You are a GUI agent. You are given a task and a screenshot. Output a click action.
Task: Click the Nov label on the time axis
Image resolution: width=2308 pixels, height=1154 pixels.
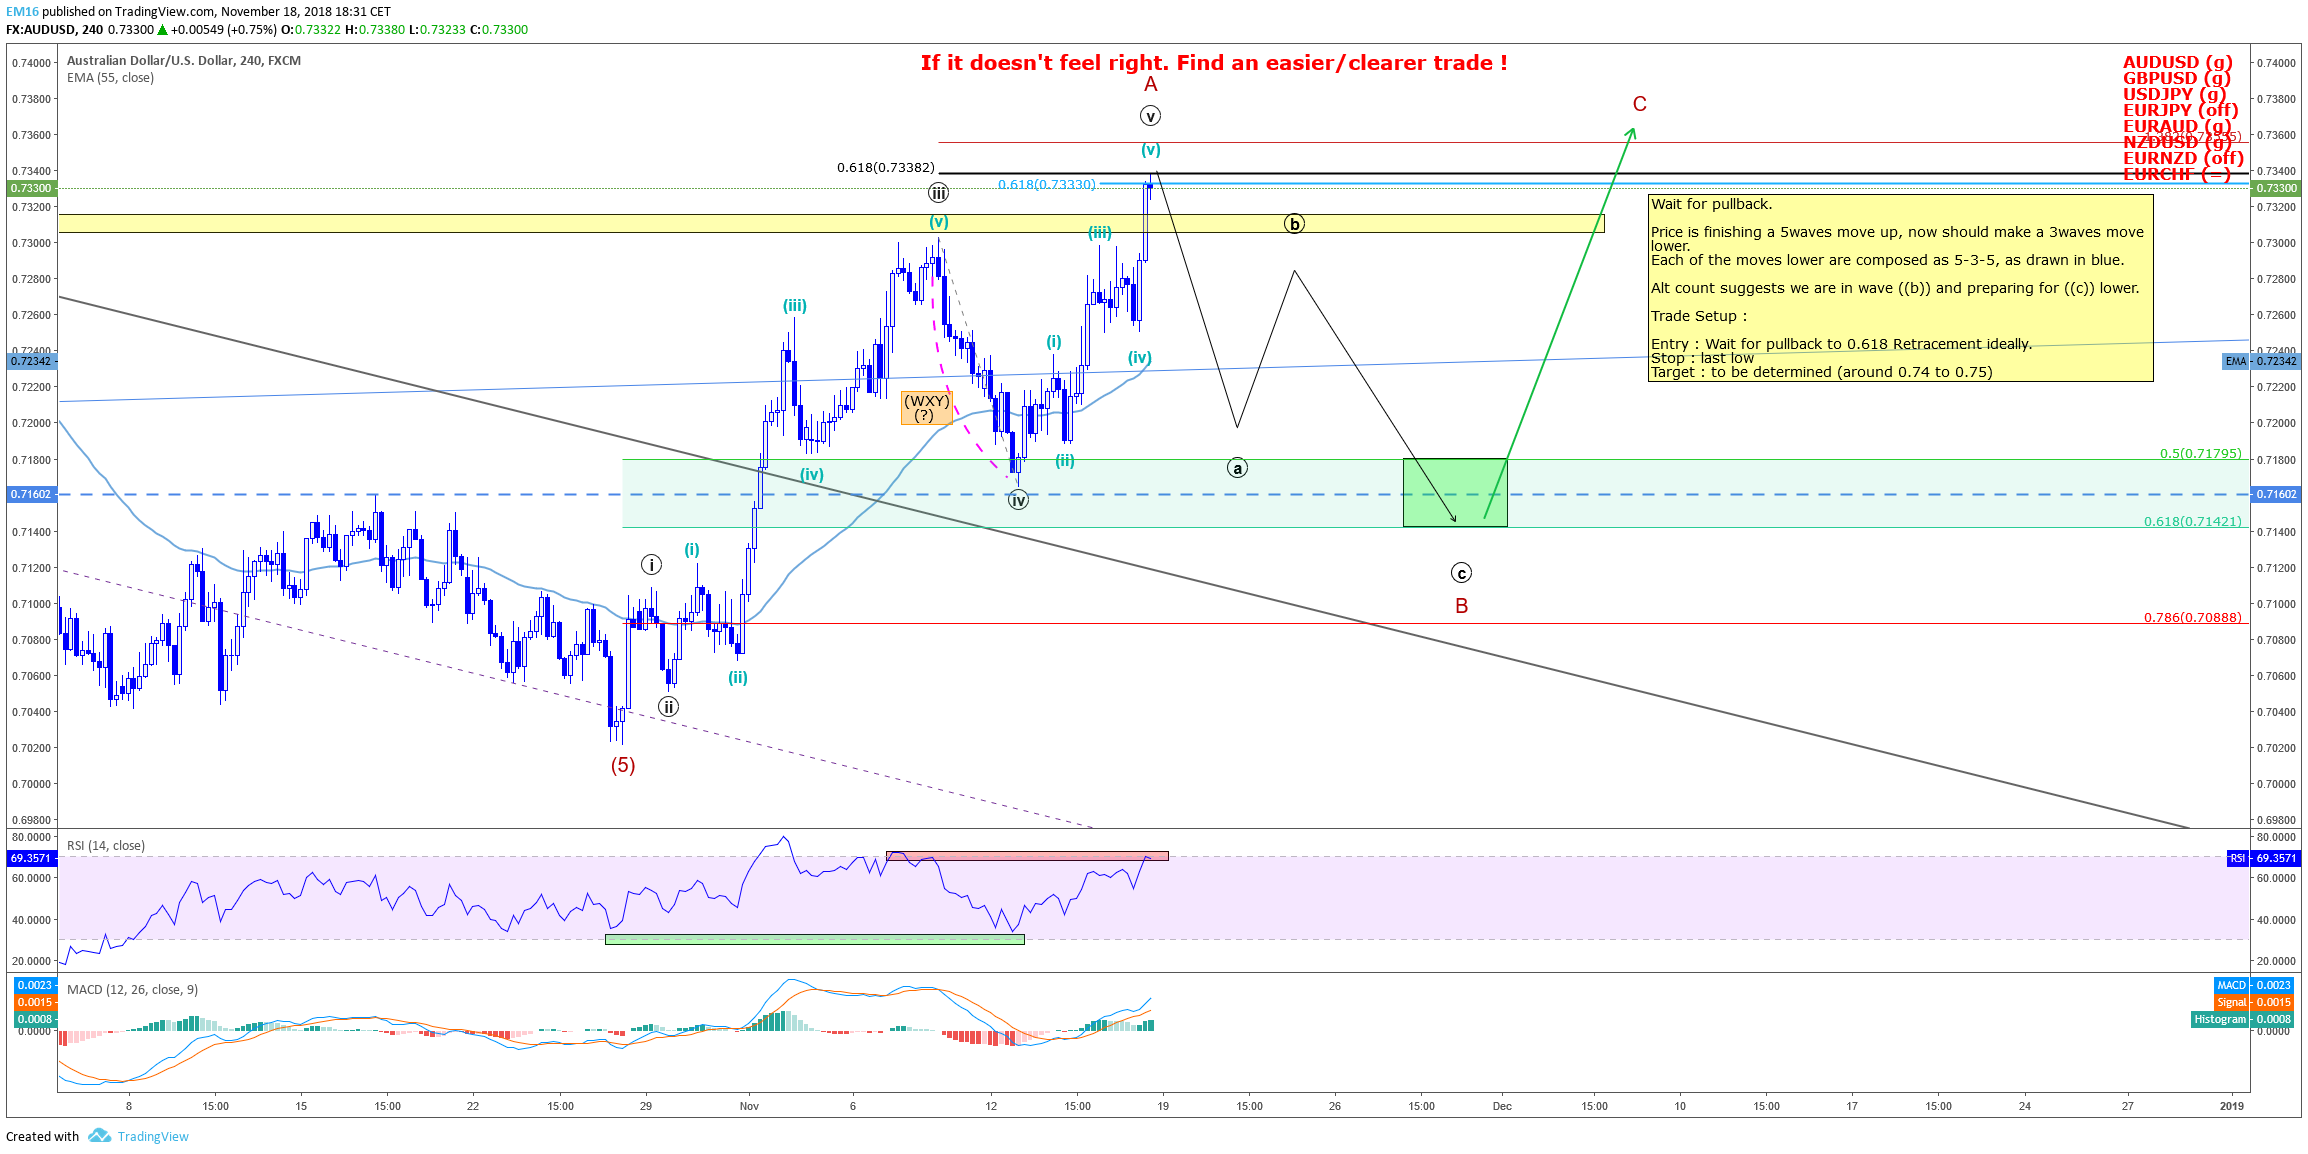tap(750, 1106)
